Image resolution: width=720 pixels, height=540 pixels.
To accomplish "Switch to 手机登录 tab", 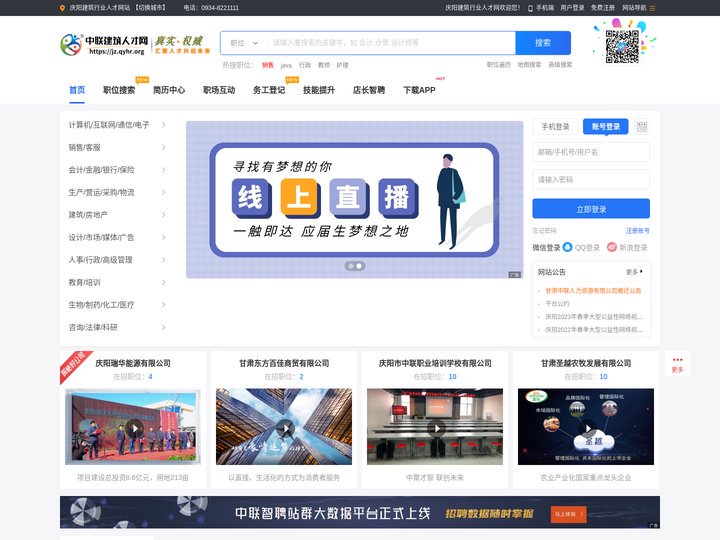I will 555,127.
